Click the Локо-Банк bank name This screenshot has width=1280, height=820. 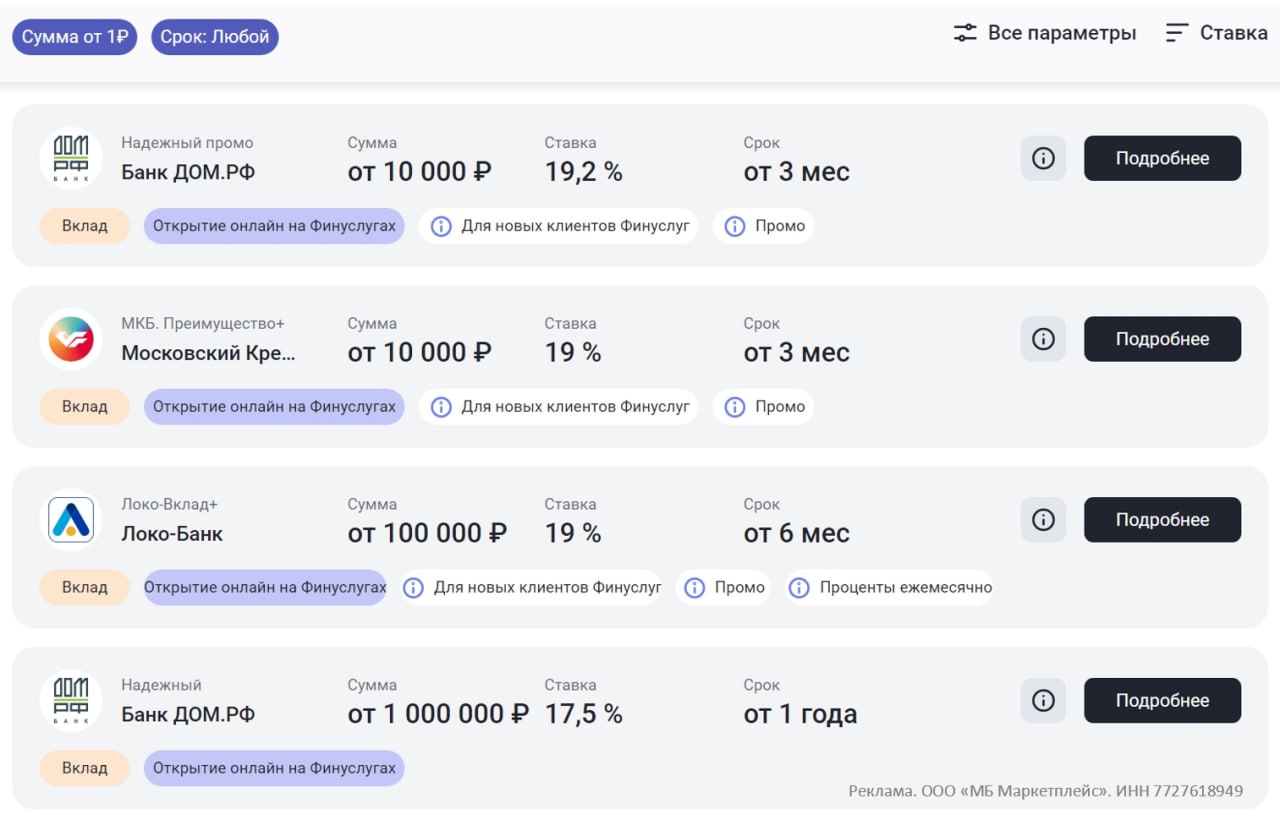coord(172,534)
